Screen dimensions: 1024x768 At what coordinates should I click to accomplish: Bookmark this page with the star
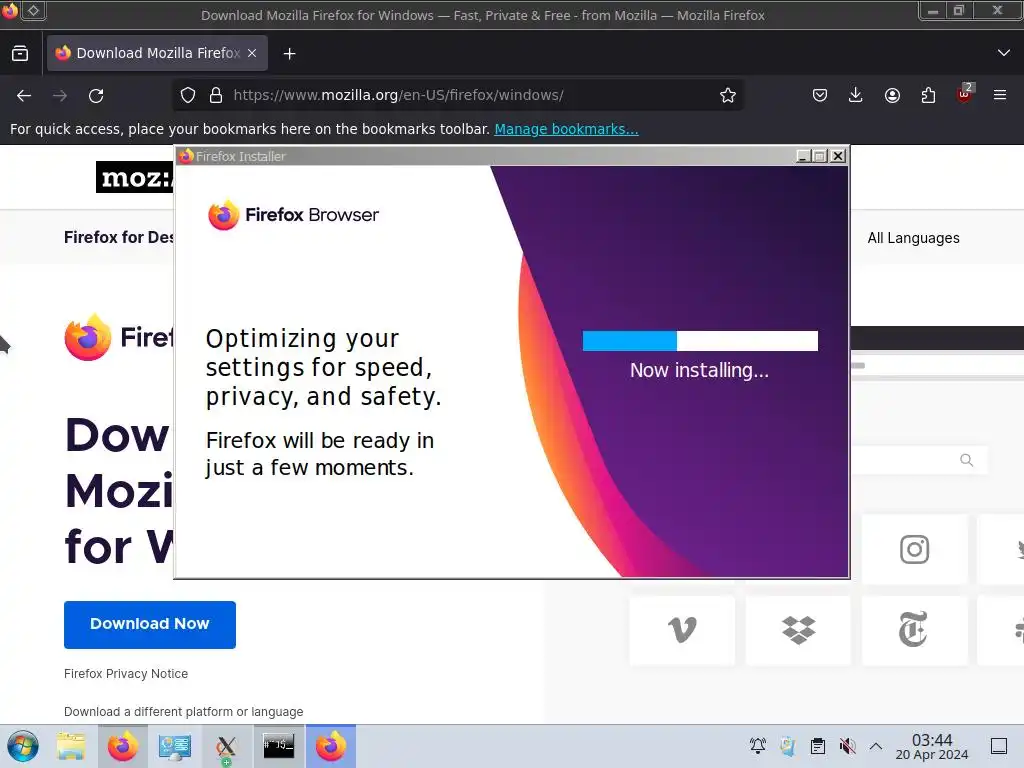(x=728, y=95)
